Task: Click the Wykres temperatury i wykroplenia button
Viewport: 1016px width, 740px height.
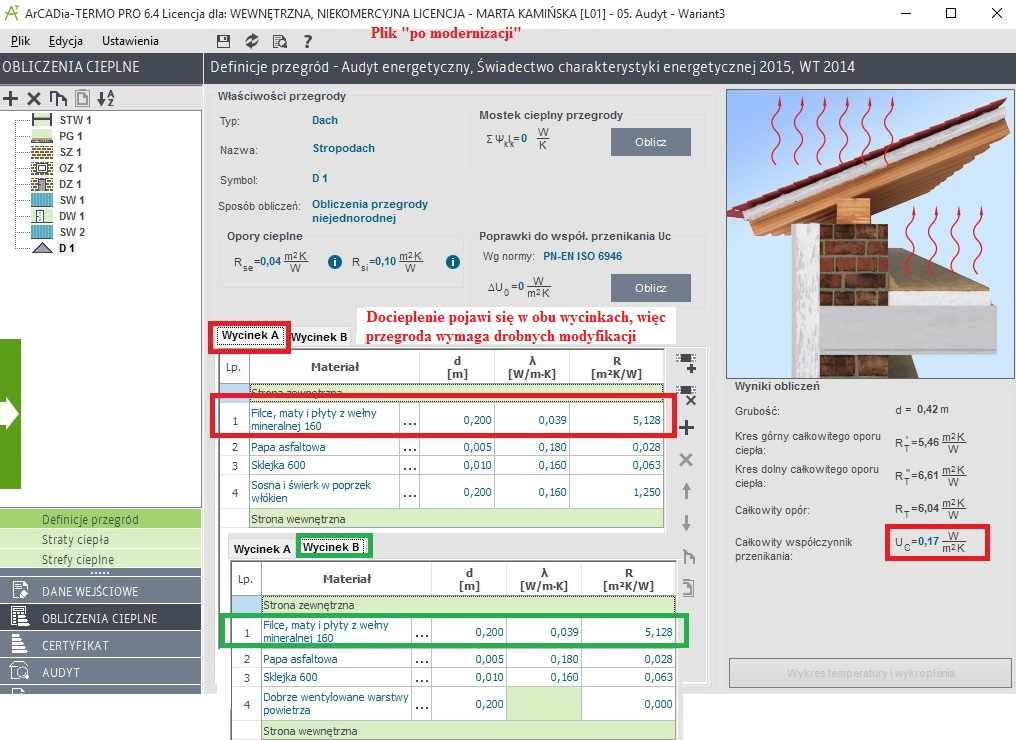Action: pyautogui.click(x=870, y=673)
